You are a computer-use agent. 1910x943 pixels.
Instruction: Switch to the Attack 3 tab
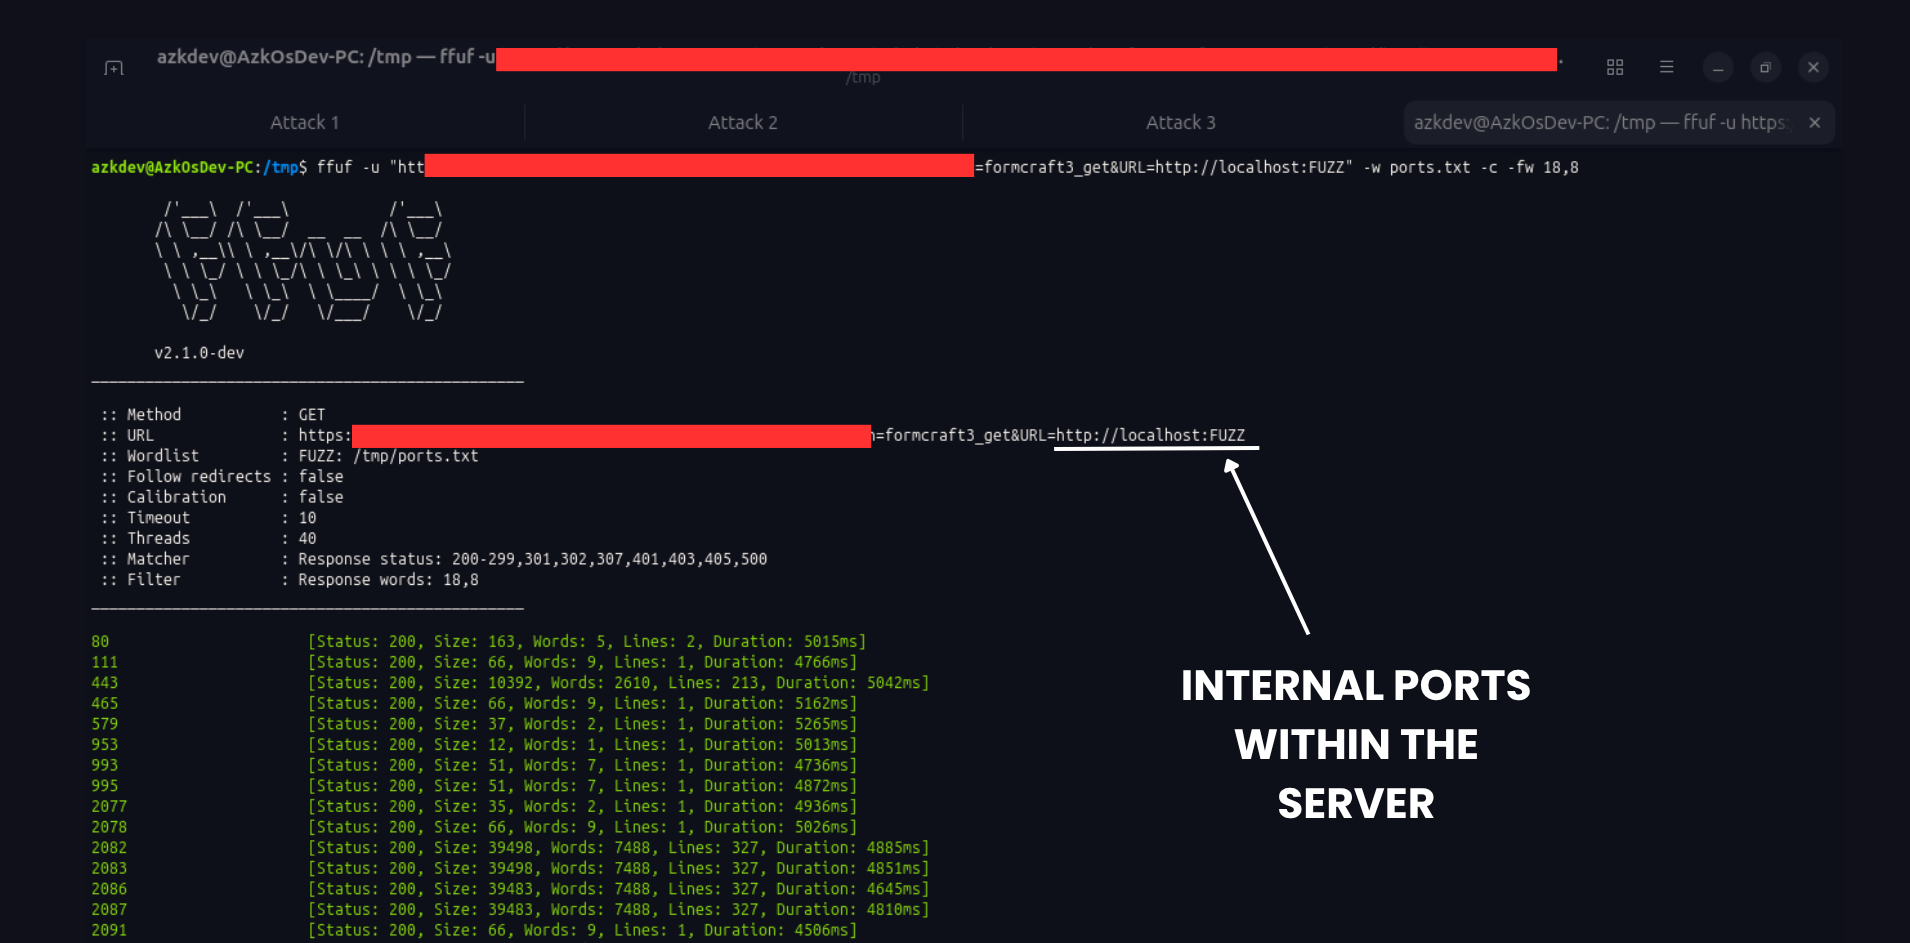click(1181, 122)
